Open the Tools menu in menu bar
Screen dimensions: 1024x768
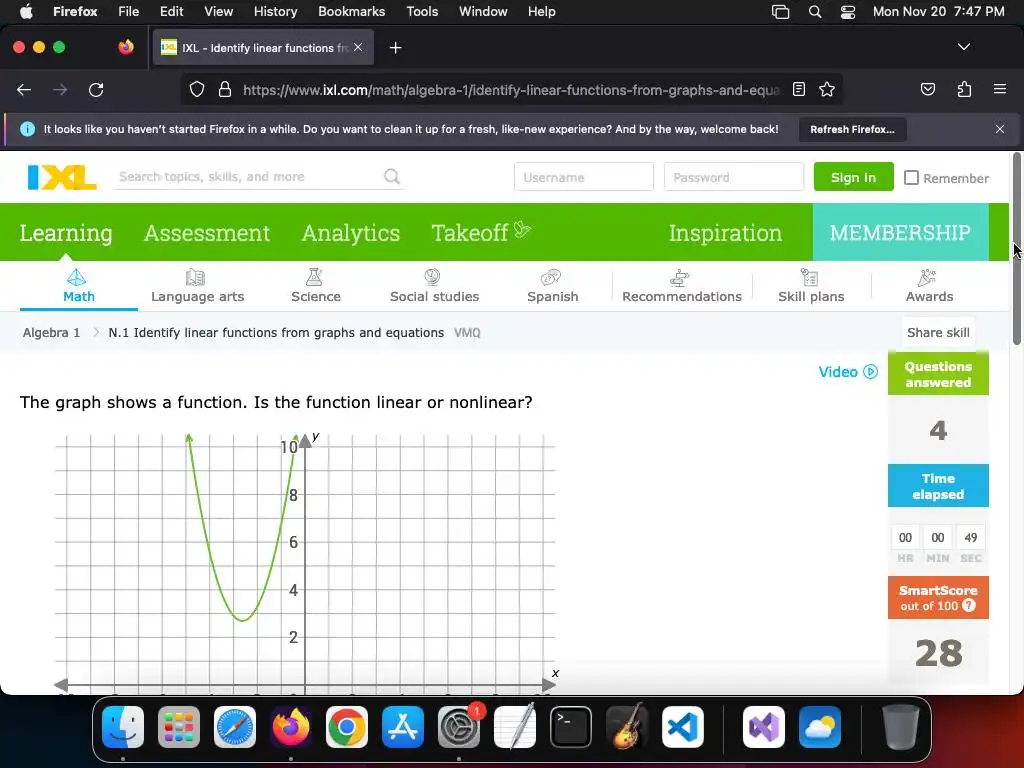422,11
